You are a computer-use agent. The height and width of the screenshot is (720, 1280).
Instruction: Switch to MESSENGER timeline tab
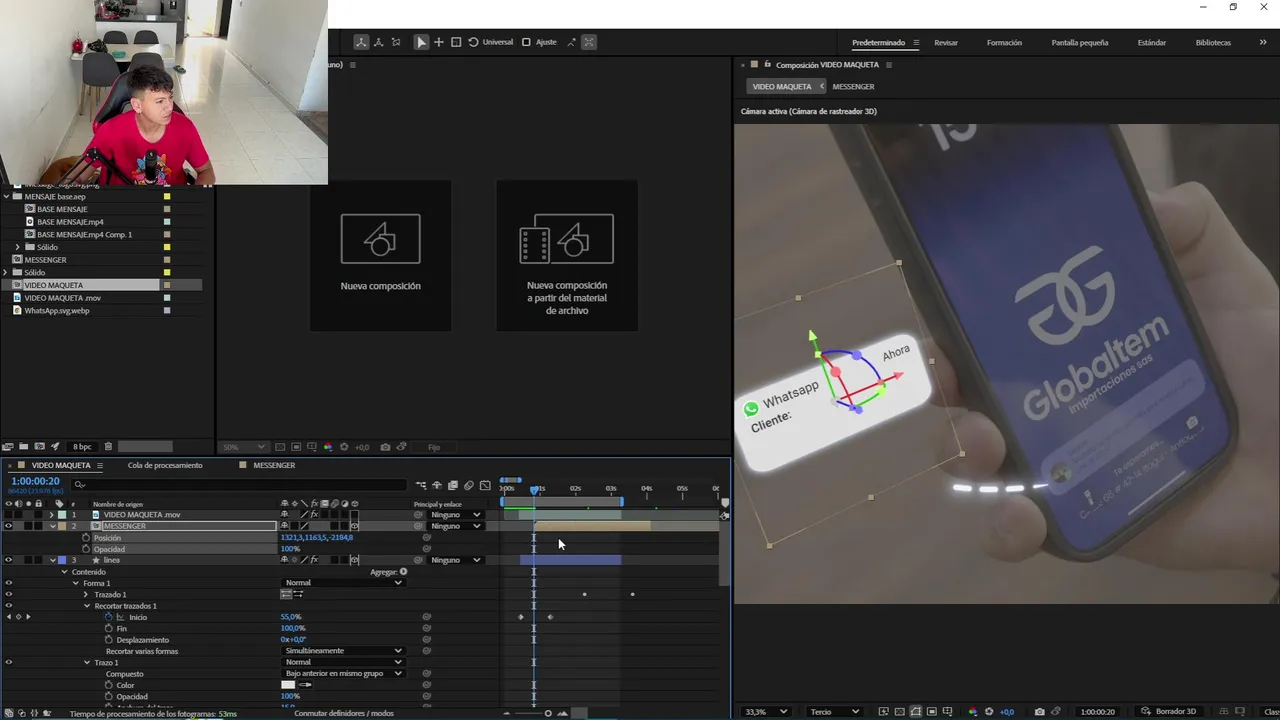274,465
